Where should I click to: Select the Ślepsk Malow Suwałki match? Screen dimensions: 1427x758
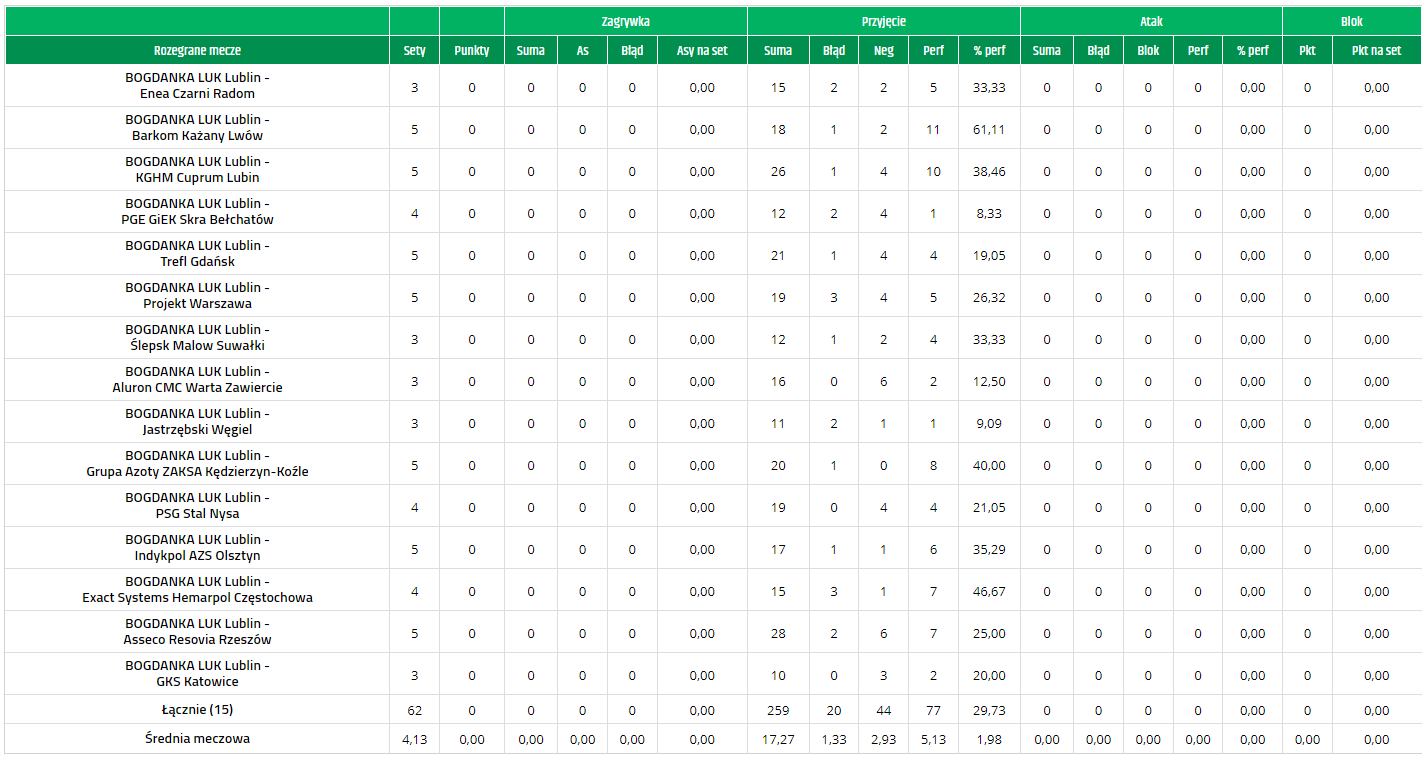pyautogui.click(x=197, y=338)
